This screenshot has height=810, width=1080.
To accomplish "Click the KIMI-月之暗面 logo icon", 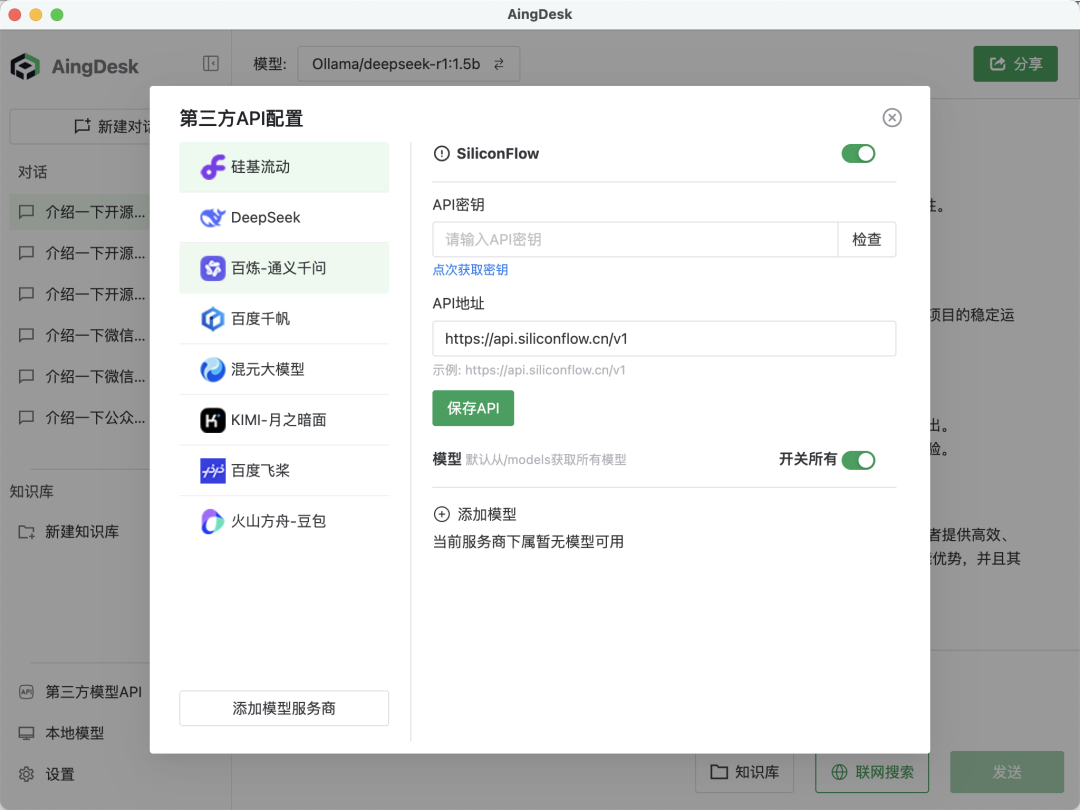I will (213, 420).
